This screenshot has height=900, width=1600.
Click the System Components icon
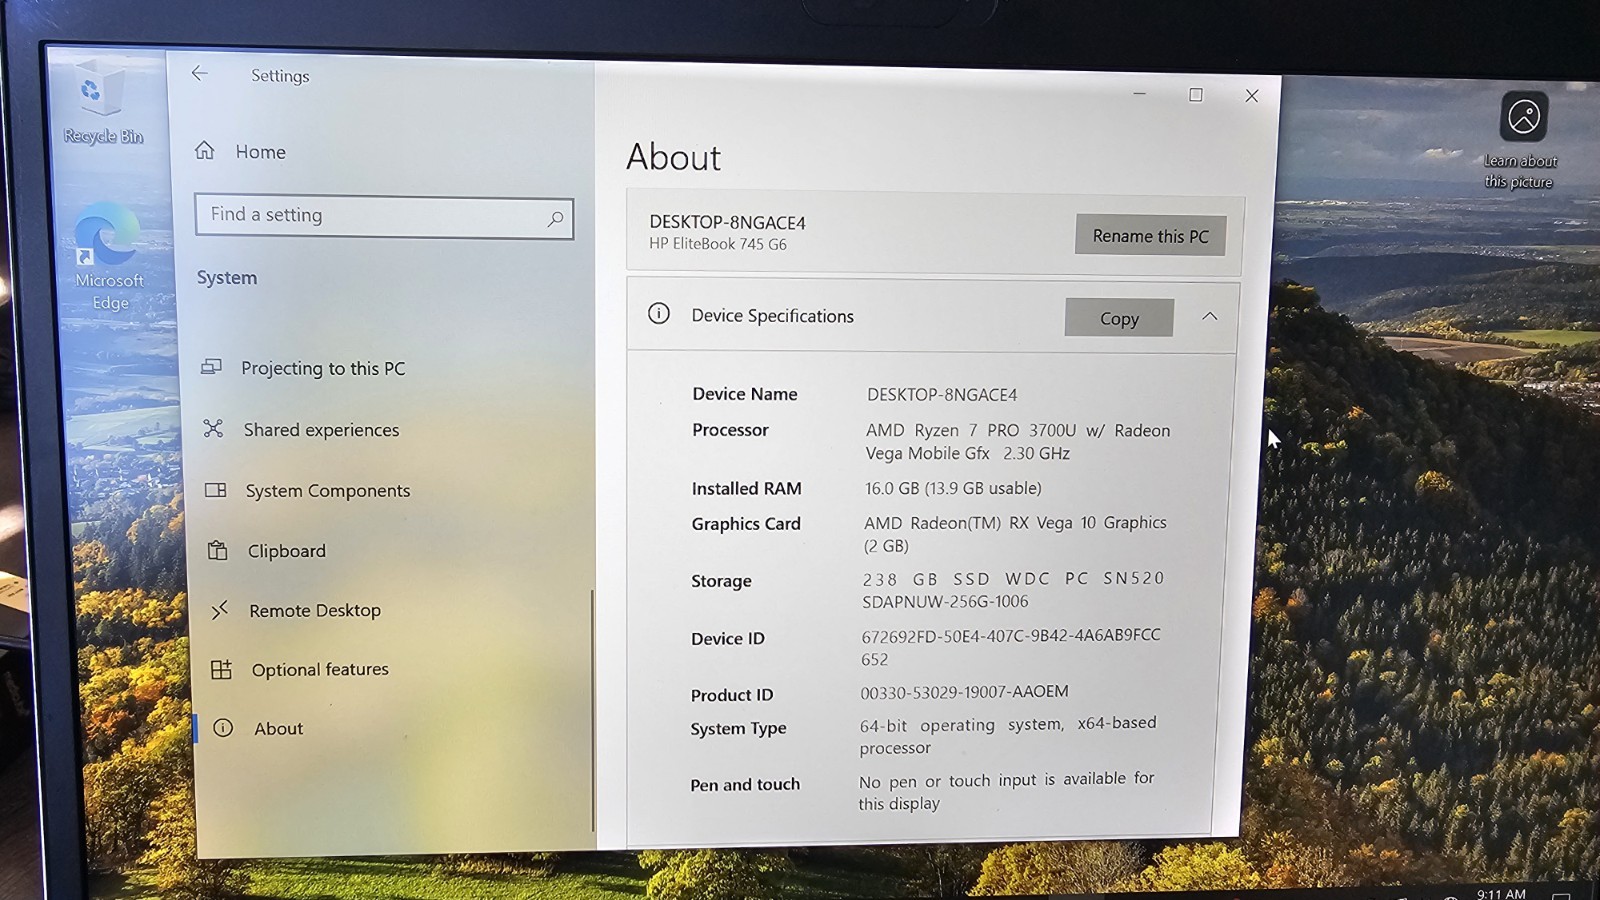[215, 489]
